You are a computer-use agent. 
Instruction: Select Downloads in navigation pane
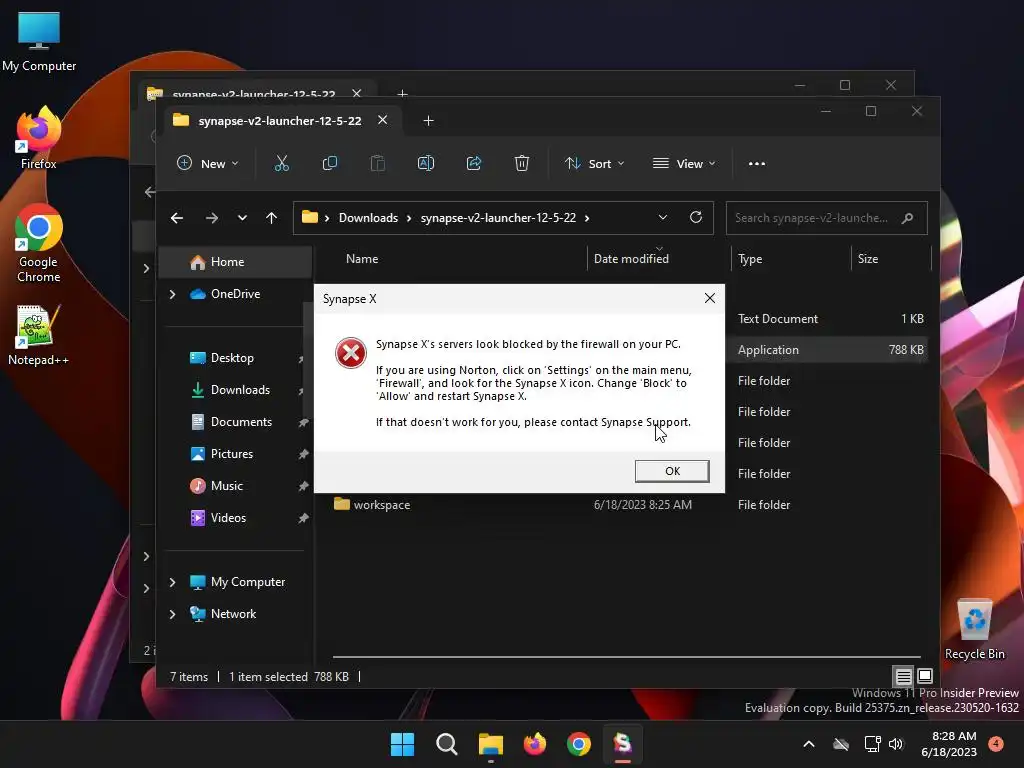click(235, 390)
